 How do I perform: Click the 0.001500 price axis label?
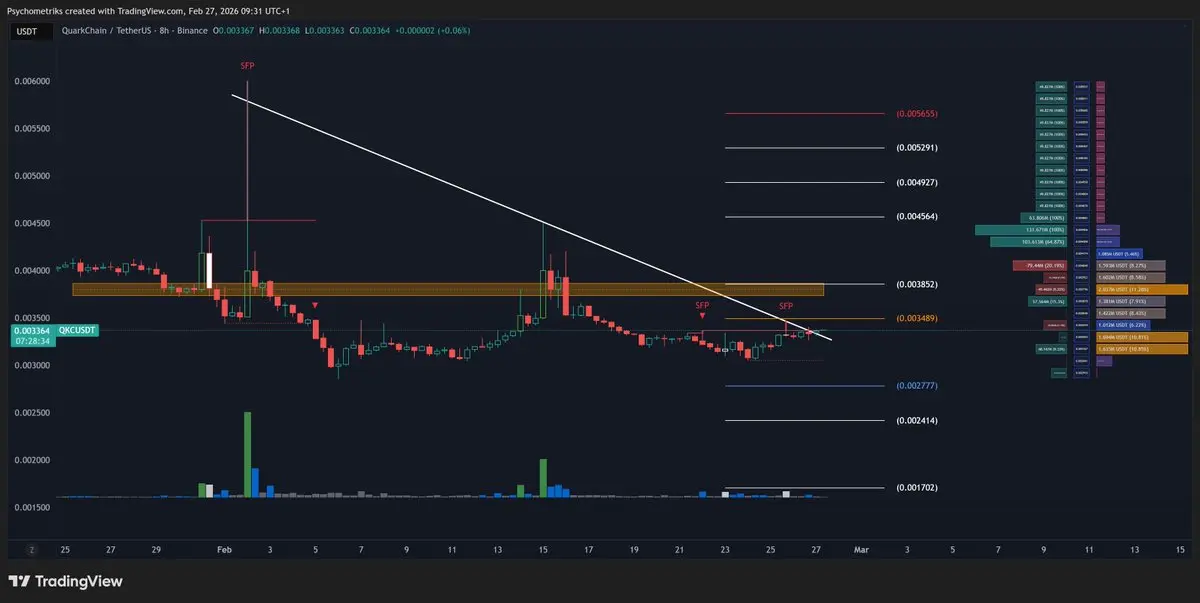pos(32,508)
